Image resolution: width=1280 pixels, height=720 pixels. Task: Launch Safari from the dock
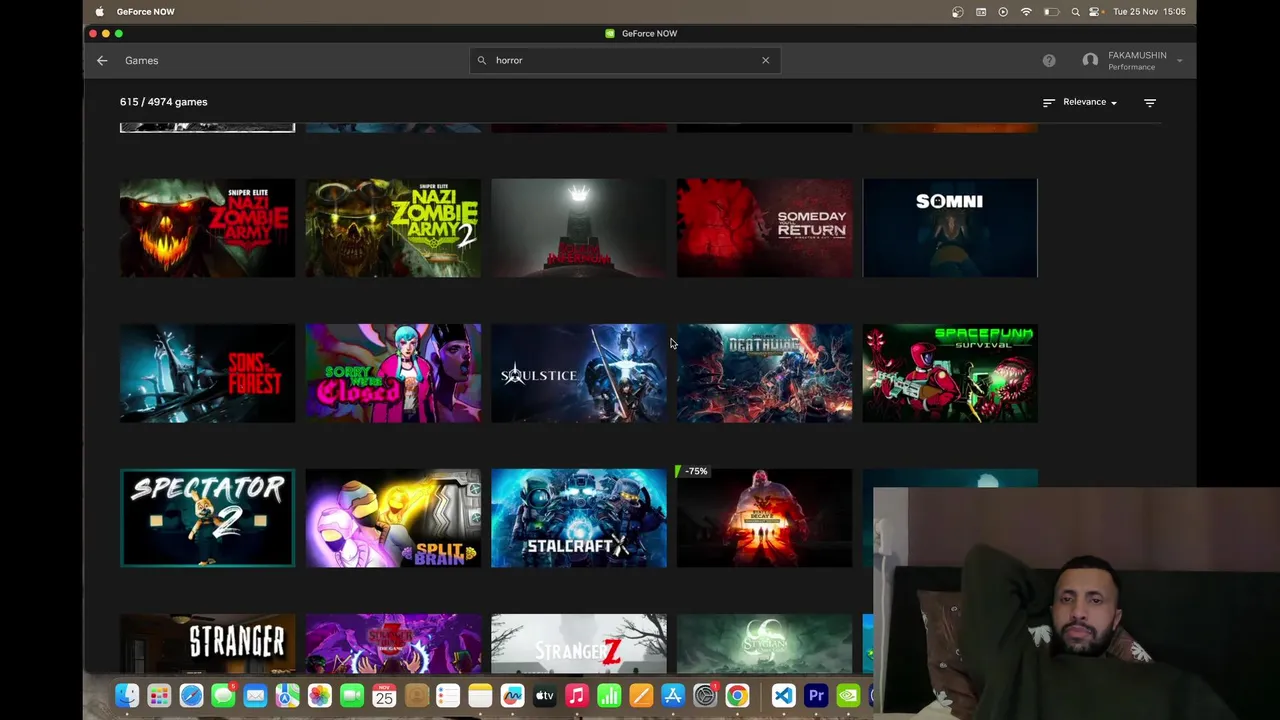191,696
